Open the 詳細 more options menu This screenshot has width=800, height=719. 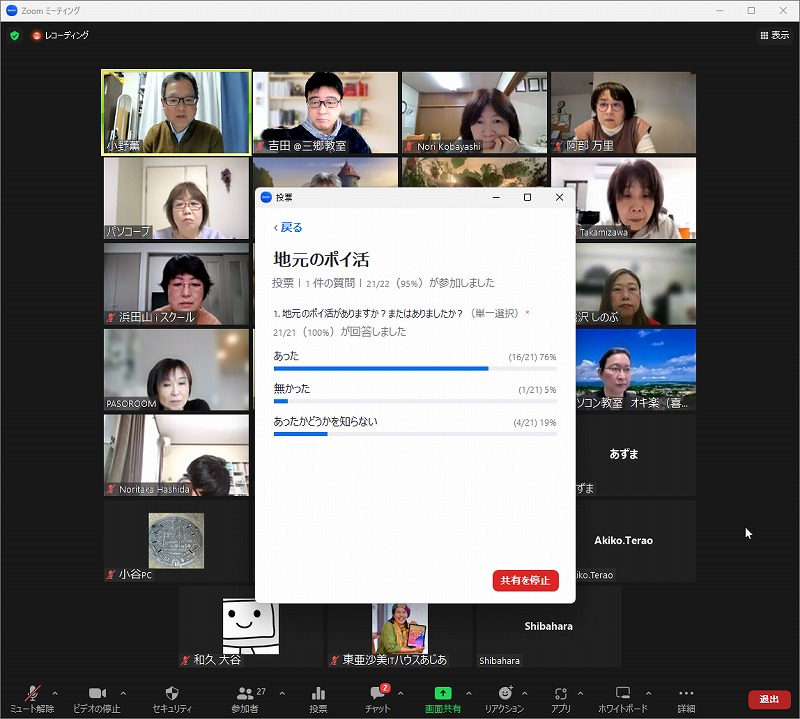(x=685, y=693)
